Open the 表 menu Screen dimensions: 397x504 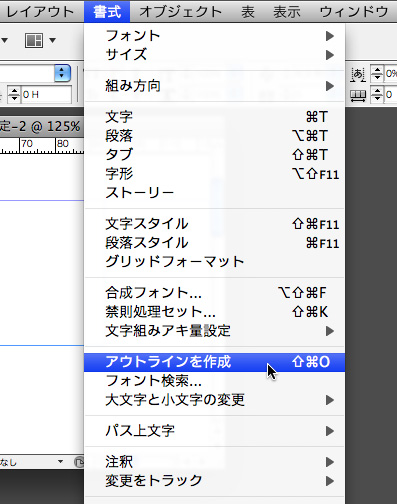pos(248,12)
